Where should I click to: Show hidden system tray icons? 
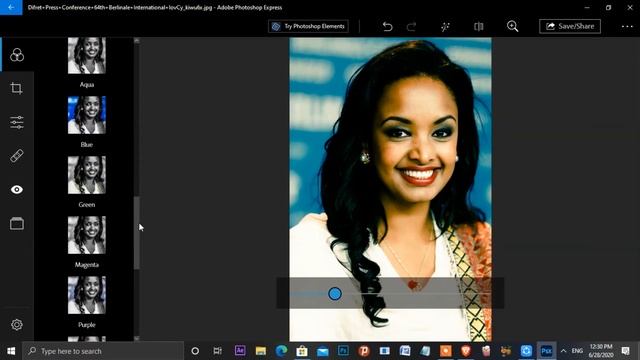(563, 351)
